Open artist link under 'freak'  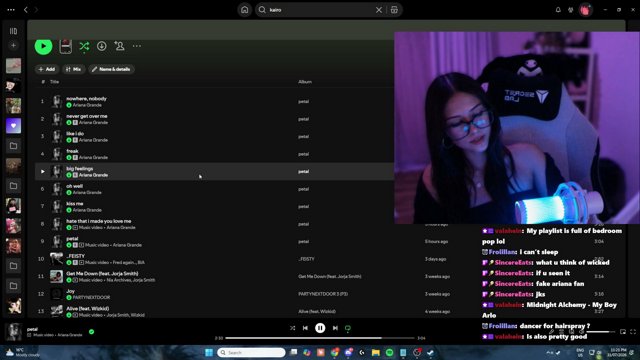pyautogui.click(x=93, y=158)
